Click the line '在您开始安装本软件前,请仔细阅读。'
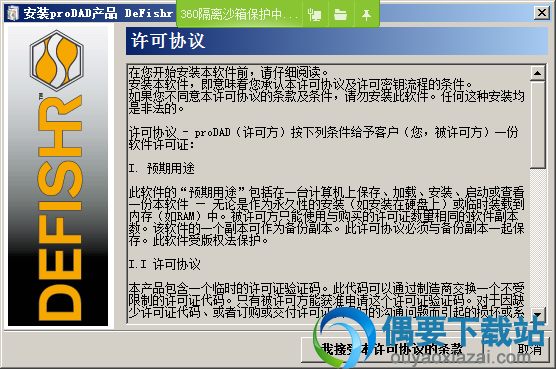 click(x=228, y=72)
